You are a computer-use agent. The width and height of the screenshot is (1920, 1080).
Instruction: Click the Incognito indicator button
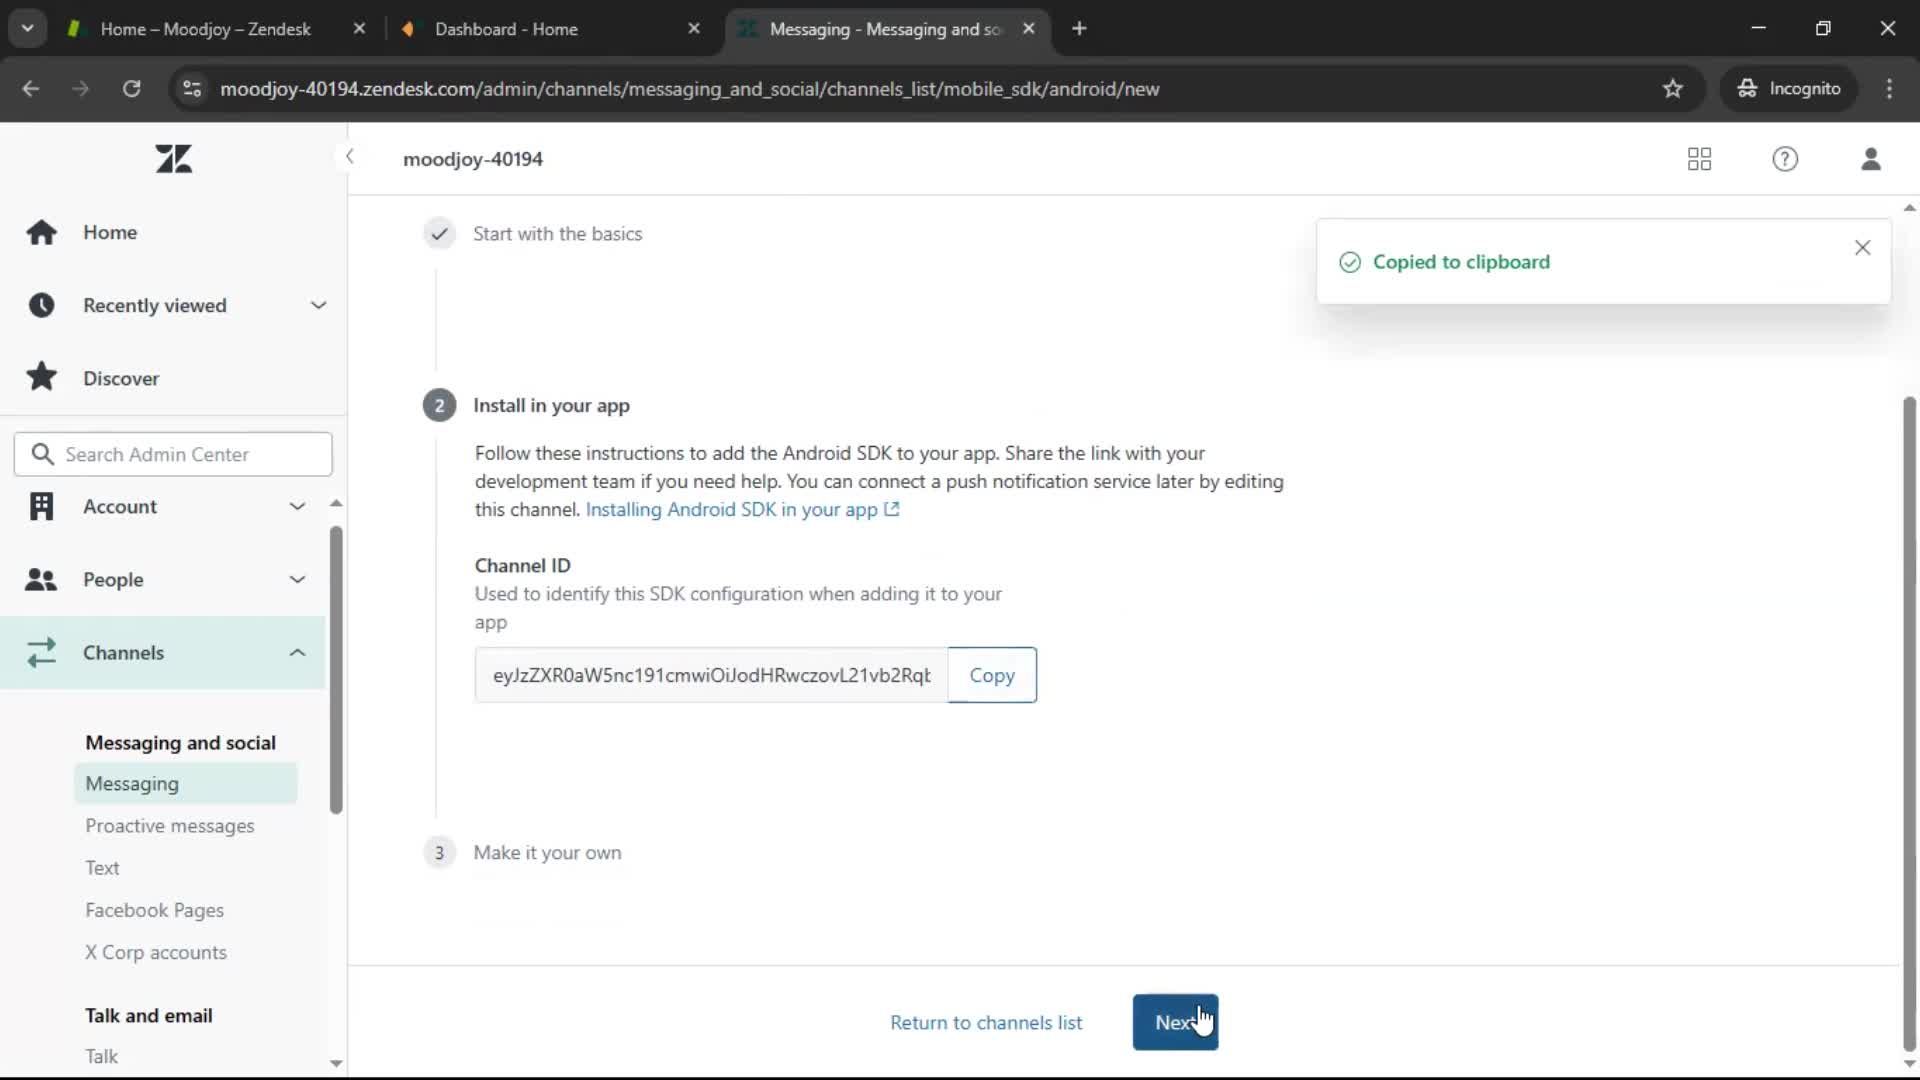click(1789, 89)
